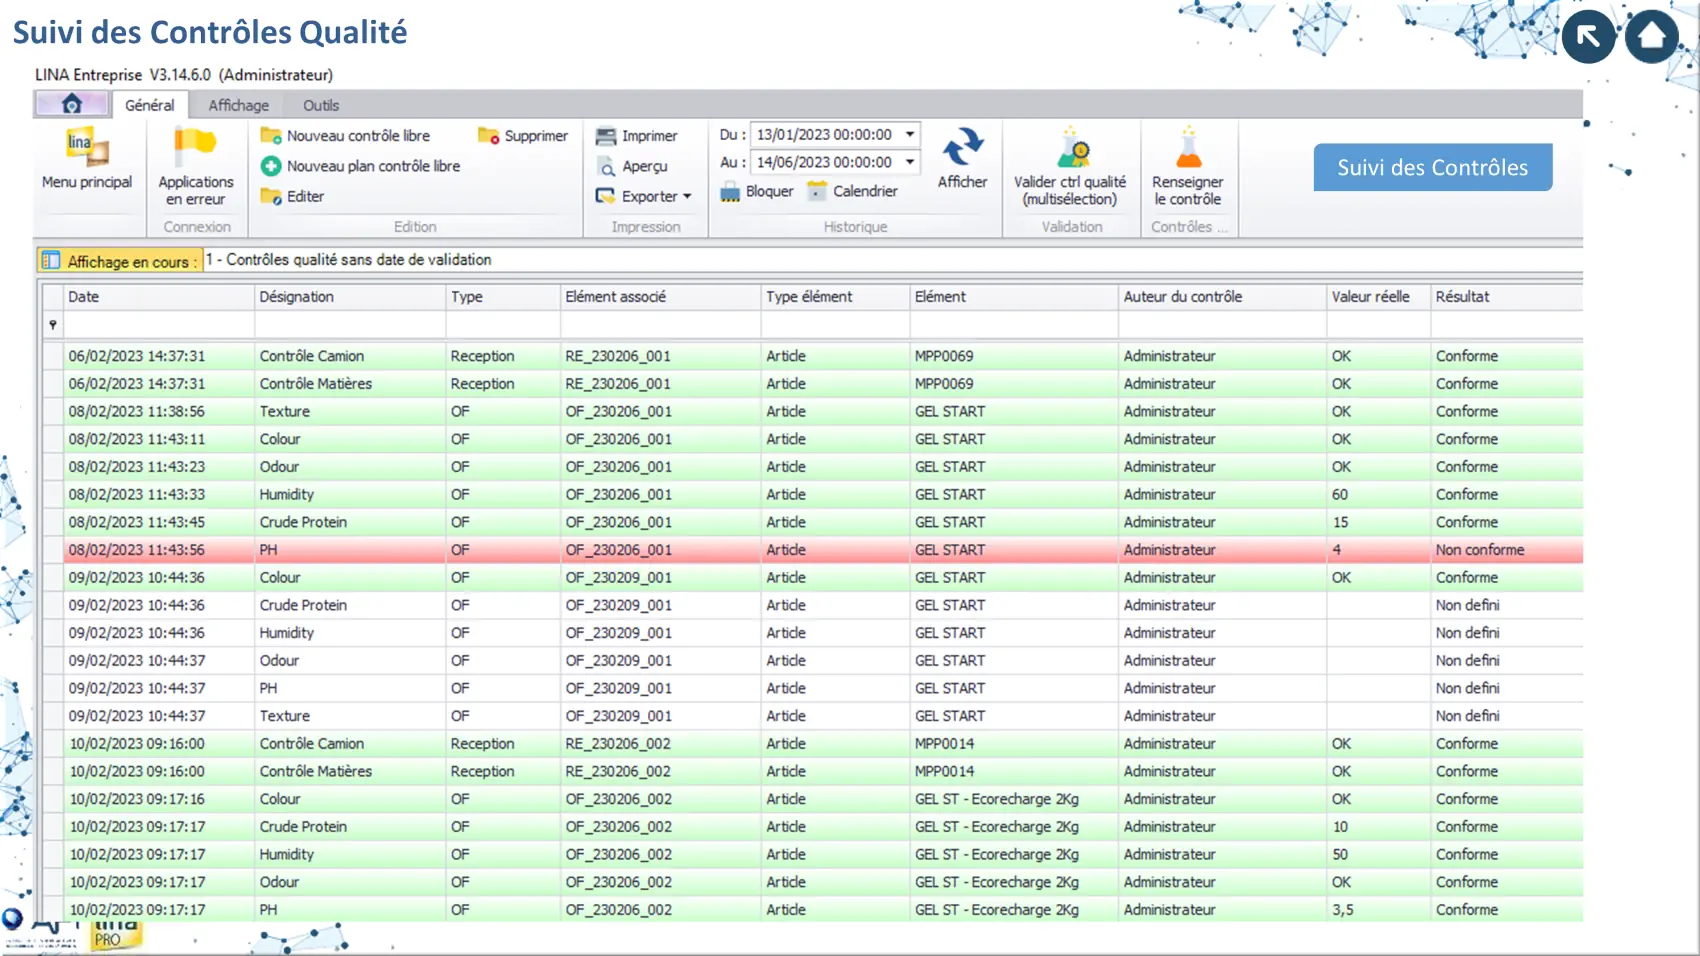
Task: Select the red Non conforme PH row
Action: tap(812, 550)
